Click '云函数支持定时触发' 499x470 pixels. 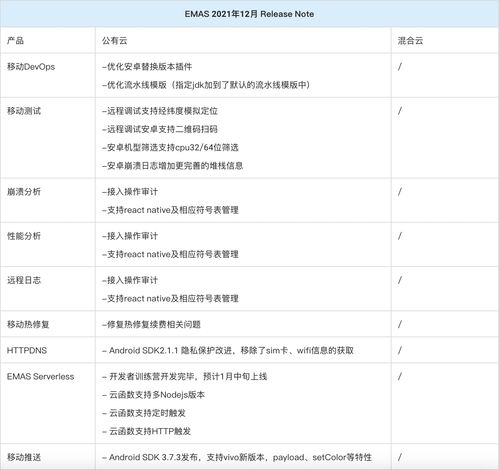coord(144,413)
